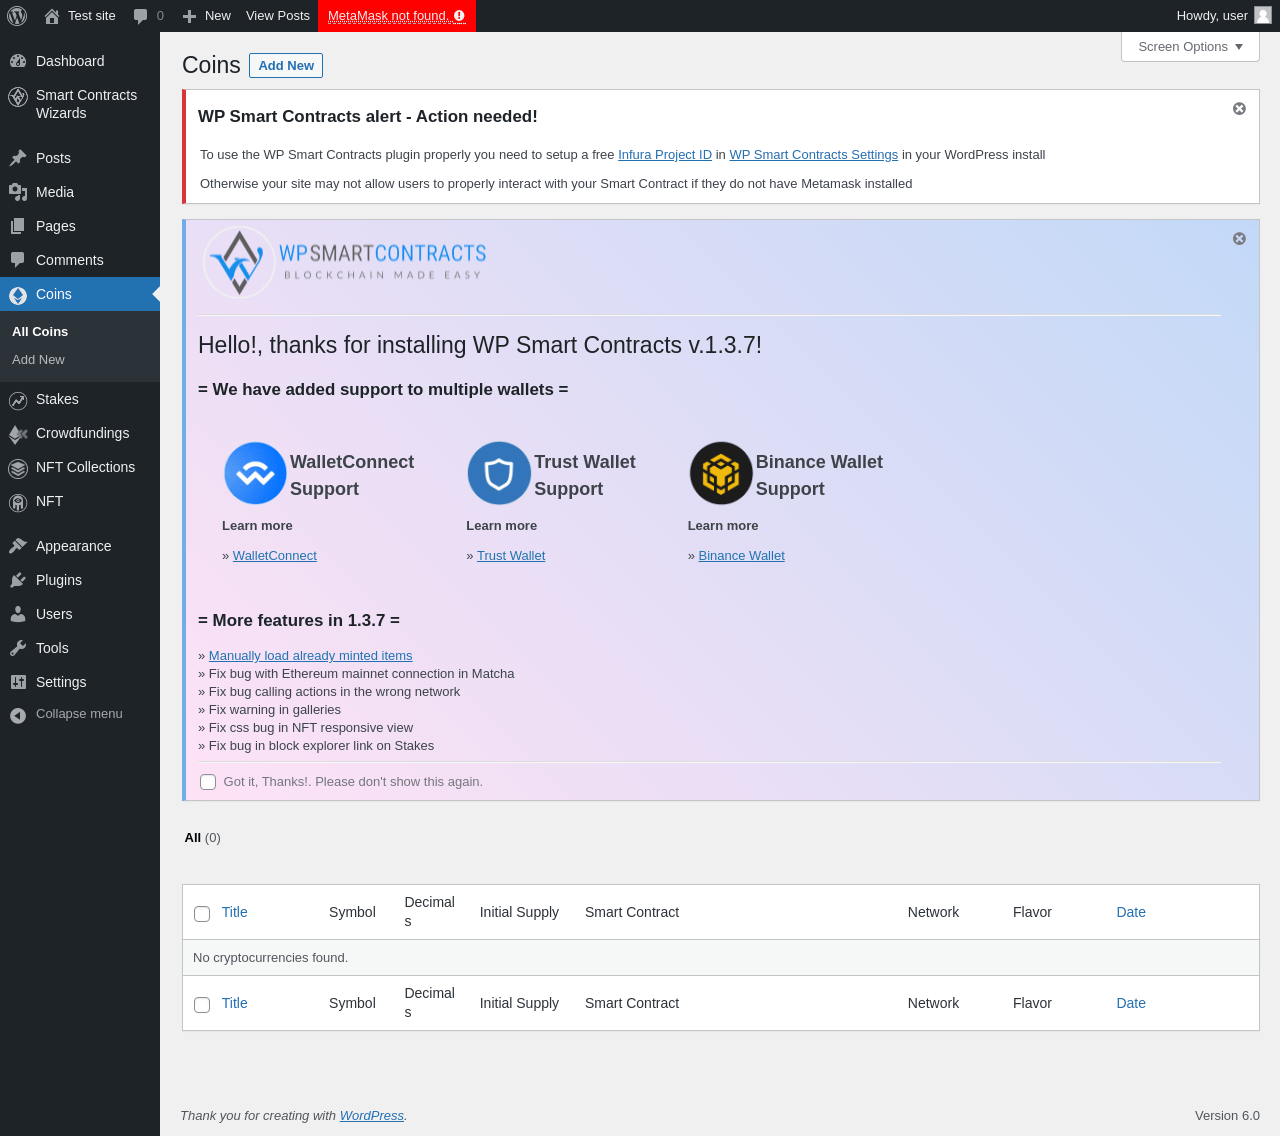Click the Smart Contract column header
Image resolution: width=1280 pixels, height=1136 pixels.
(x=632, y=912)
